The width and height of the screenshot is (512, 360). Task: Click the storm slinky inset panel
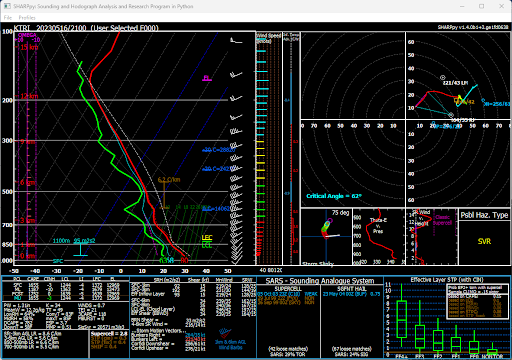point(326,237)
